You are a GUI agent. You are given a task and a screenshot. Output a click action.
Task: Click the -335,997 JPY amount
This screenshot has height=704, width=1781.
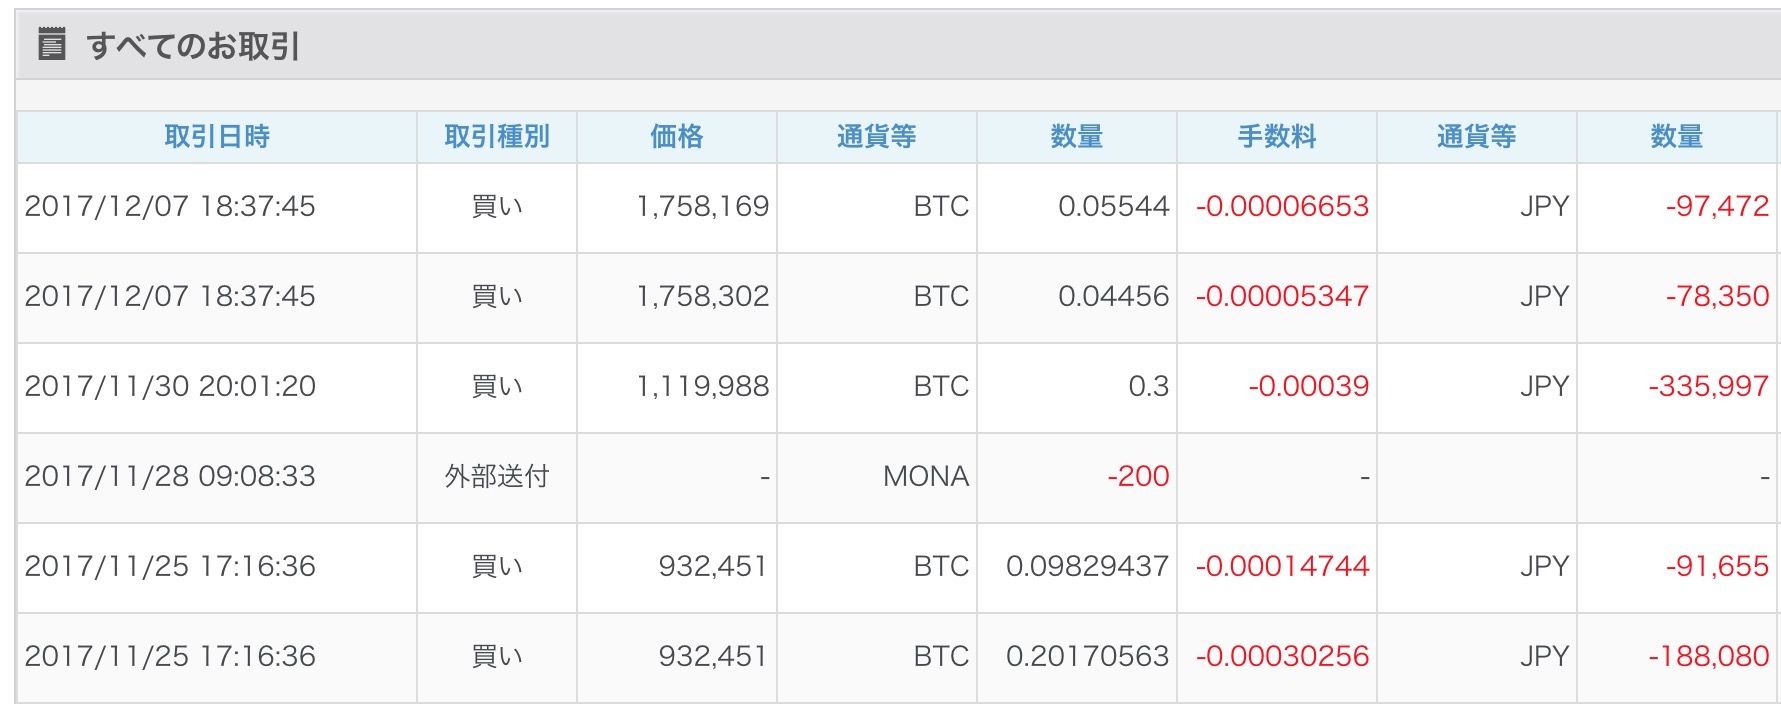[x=1708, y=386]
